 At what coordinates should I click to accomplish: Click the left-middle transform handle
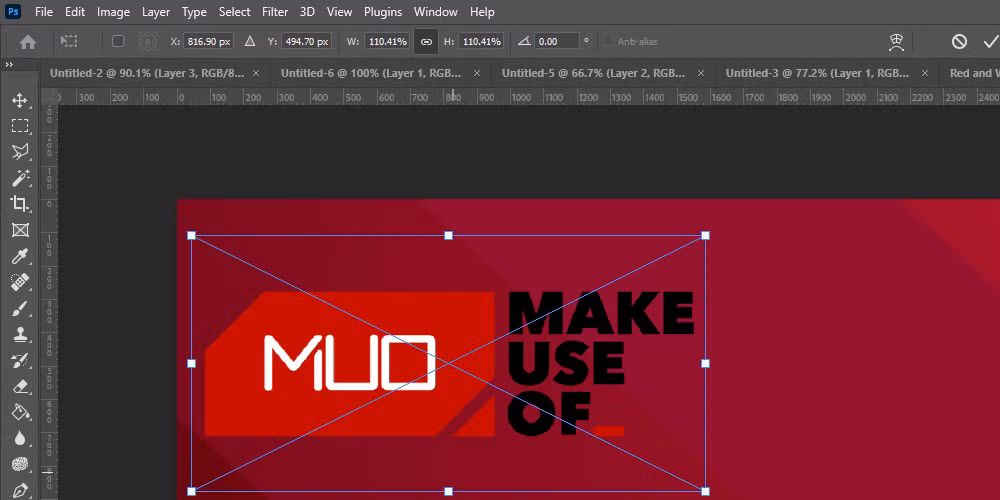pos(191,364)
